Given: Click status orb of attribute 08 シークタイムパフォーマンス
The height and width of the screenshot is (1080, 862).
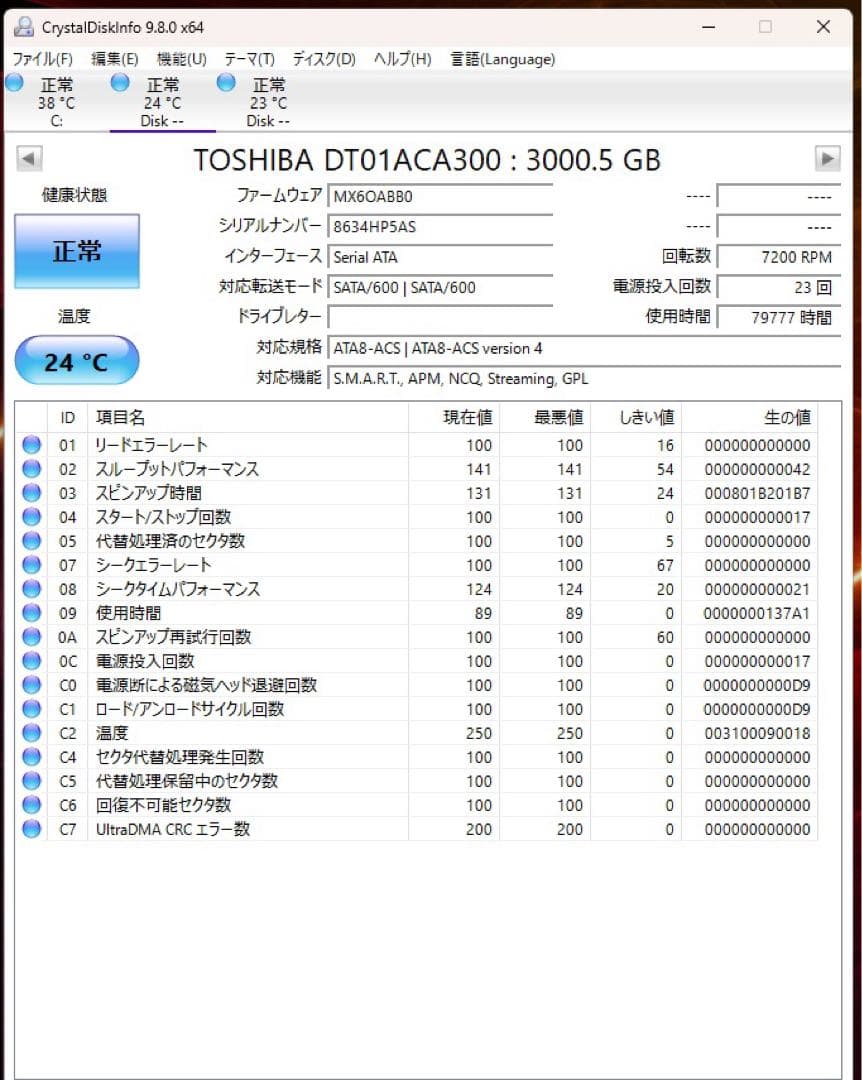Looking at the screenshot, I should tap(32, 589).
